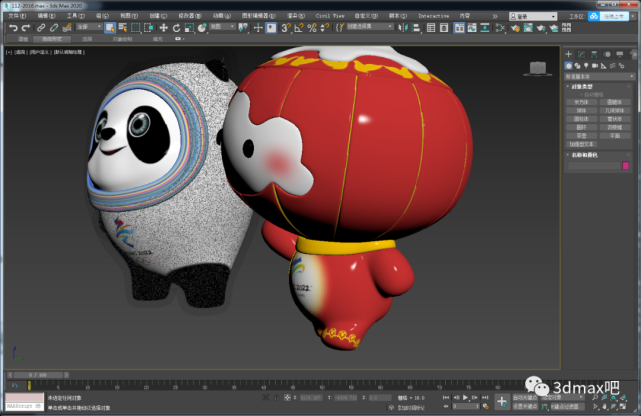Viewport: 641px width, 416px height.
Task: Open the Interactive menu
Action: coord(433,16)
